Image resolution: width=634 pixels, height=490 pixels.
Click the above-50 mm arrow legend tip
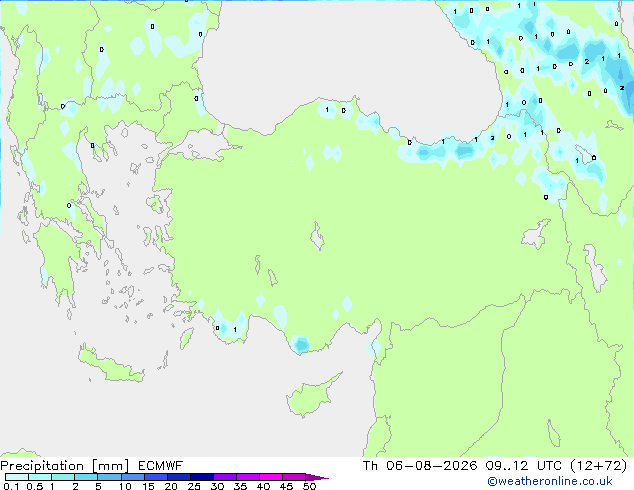[317, 477]
